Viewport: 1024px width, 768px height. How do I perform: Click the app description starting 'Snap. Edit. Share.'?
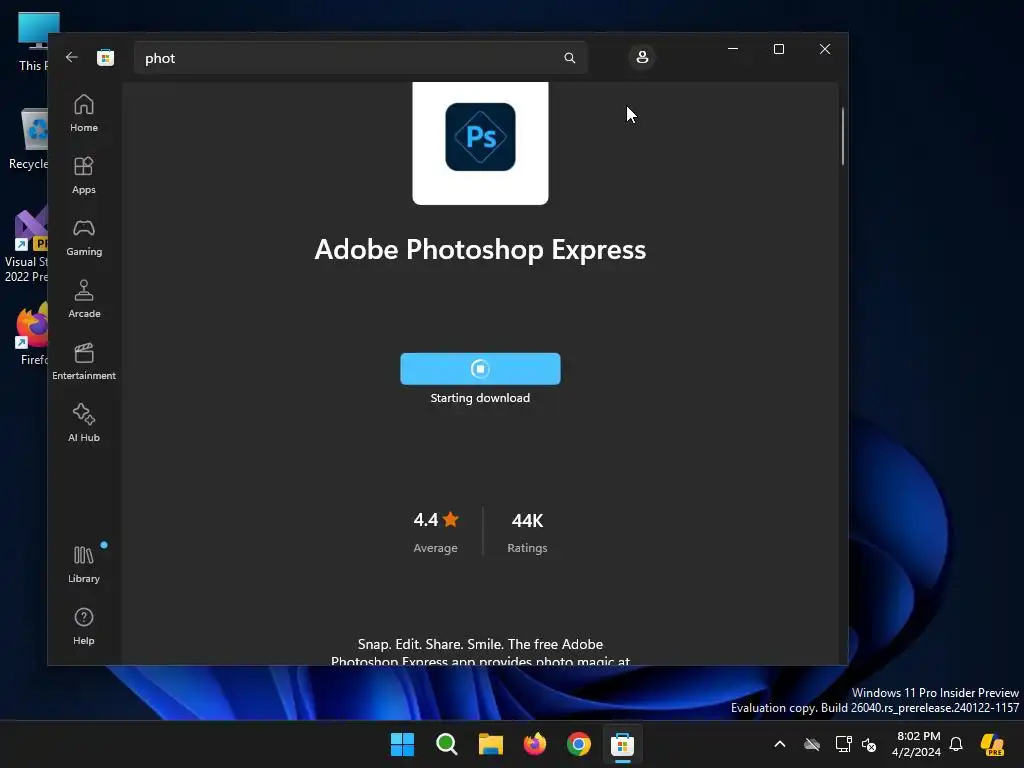click(480, 652)
